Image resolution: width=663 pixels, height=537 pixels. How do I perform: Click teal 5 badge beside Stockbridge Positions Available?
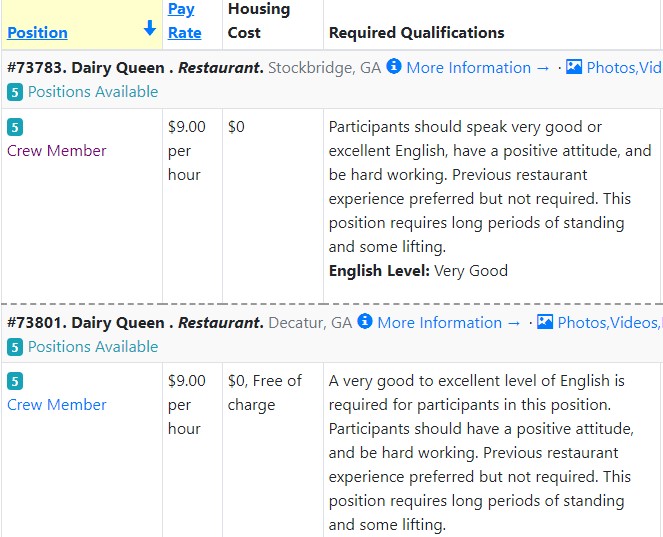(15, 92)
